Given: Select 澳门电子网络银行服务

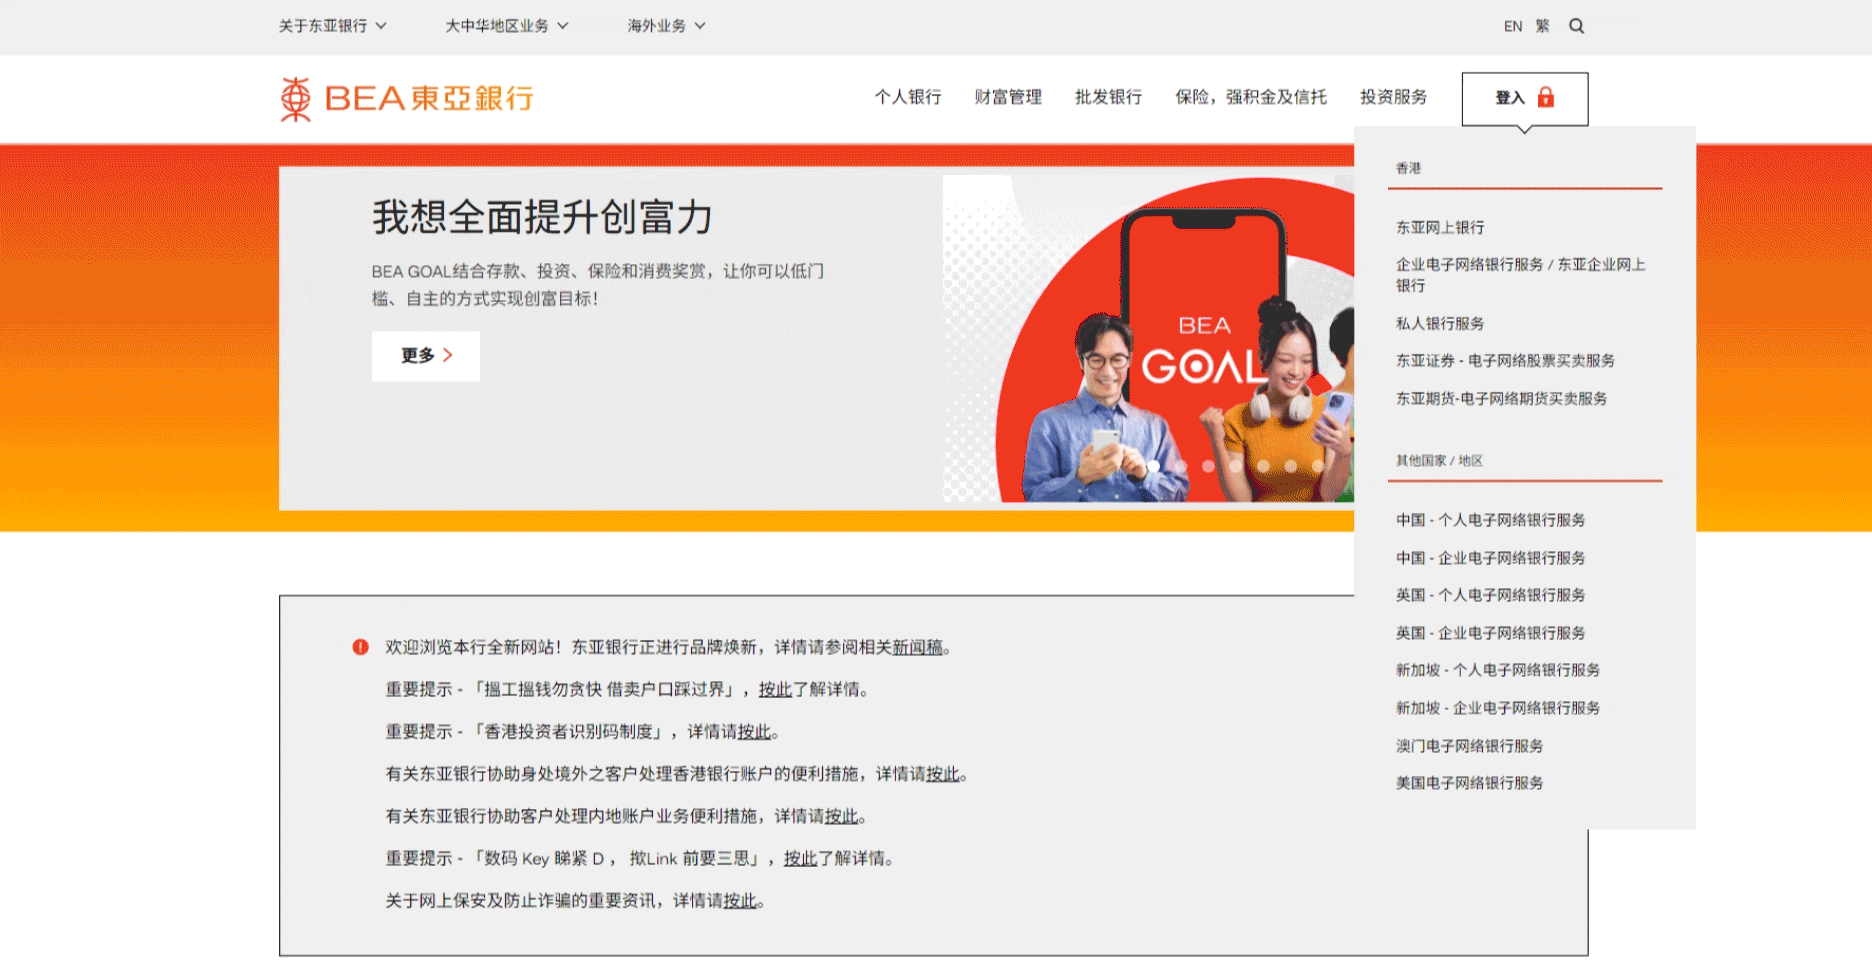Looking at the screenshot, I should [1469, 746].
